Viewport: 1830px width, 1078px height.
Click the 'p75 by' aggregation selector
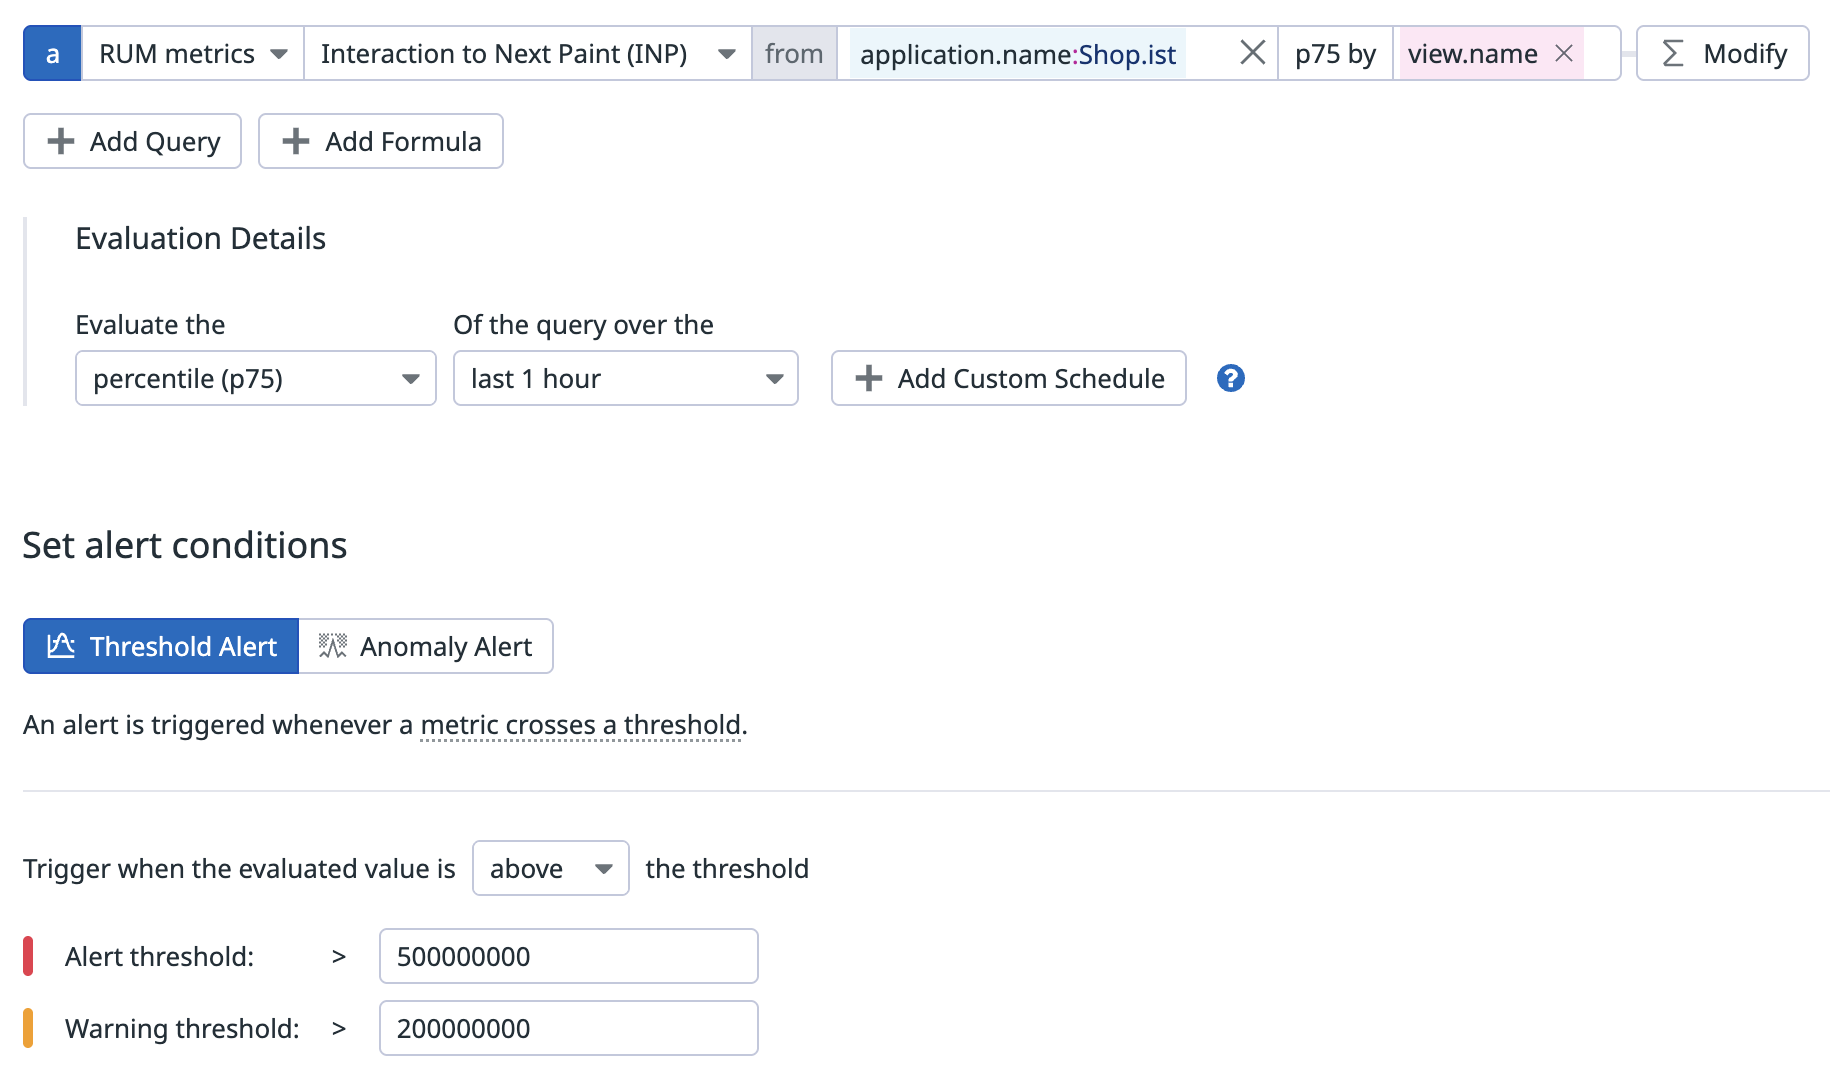[x=1335, y=54]
